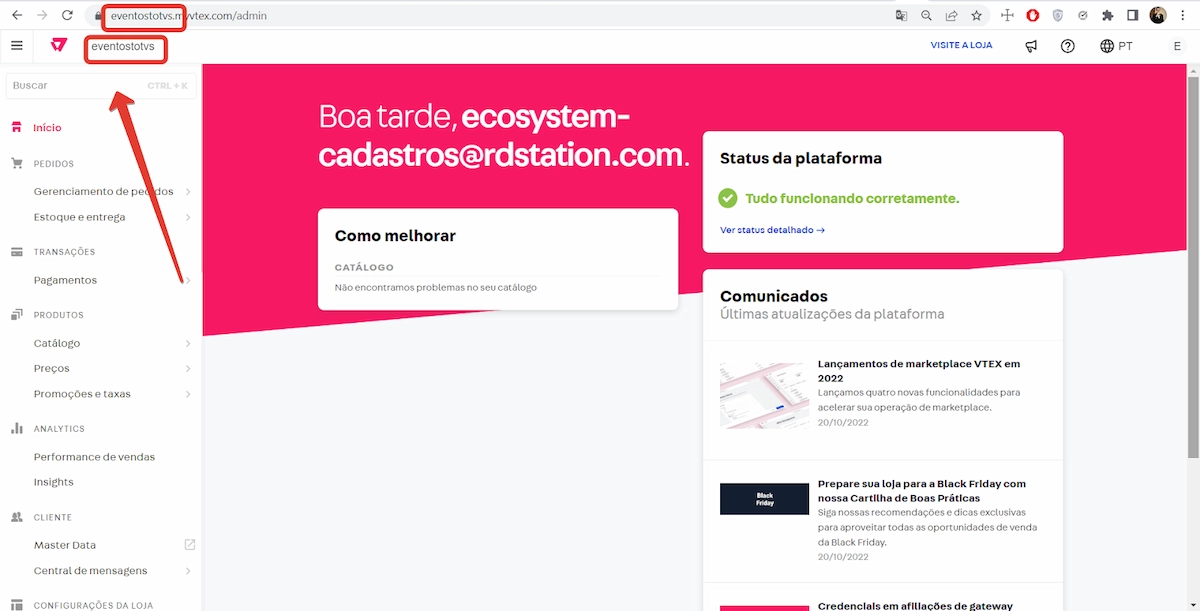The image size is (1200, 611).
Task: Open the Chrome extensions puzzle icon
Action: [1108, 15]
